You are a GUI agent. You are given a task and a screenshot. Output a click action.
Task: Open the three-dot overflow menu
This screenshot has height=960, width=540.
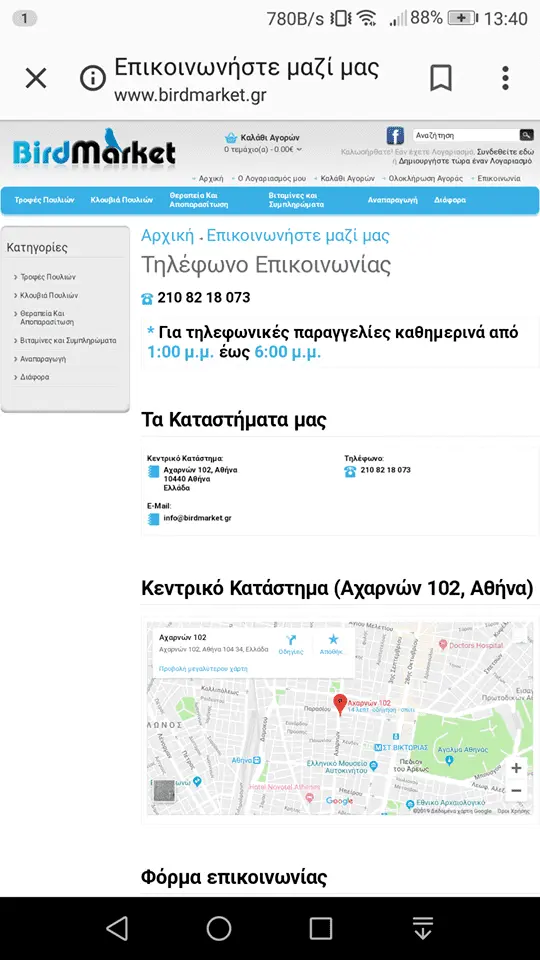505,78
